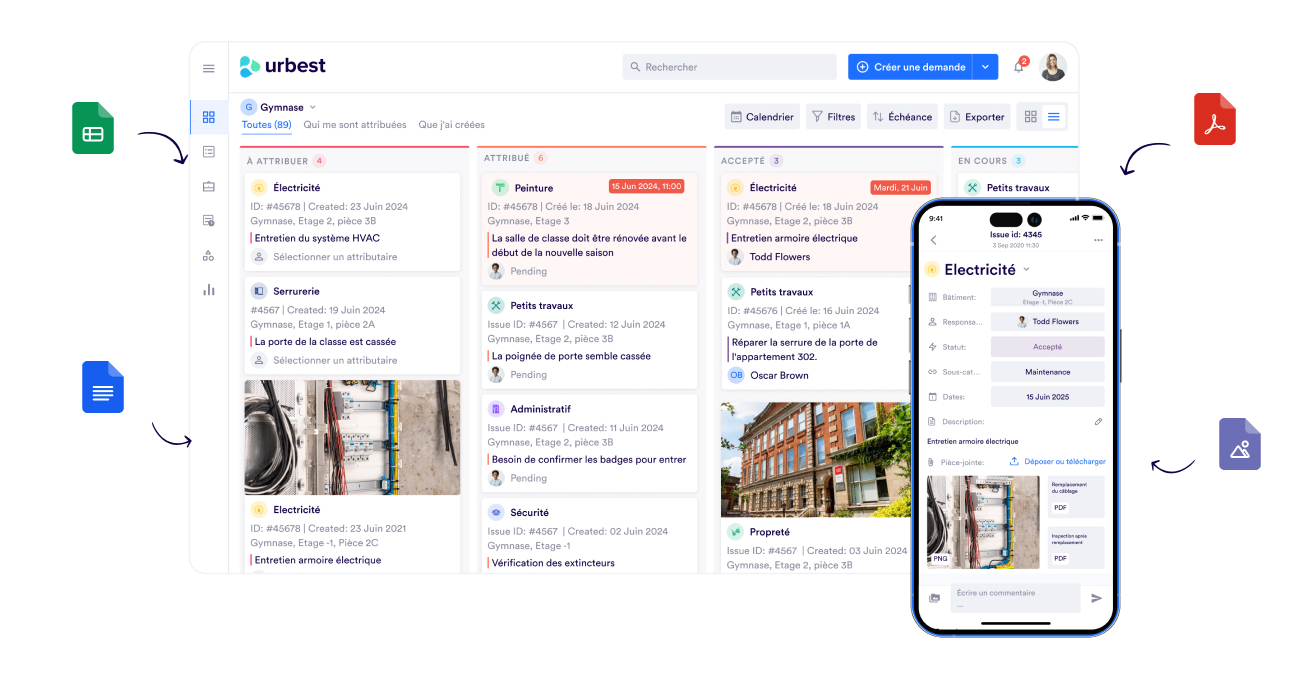1312x700 pixels.
Task: Tap Écrire un commentaire field on phone
Action: pyautogui.click(x=1015, y=598)
